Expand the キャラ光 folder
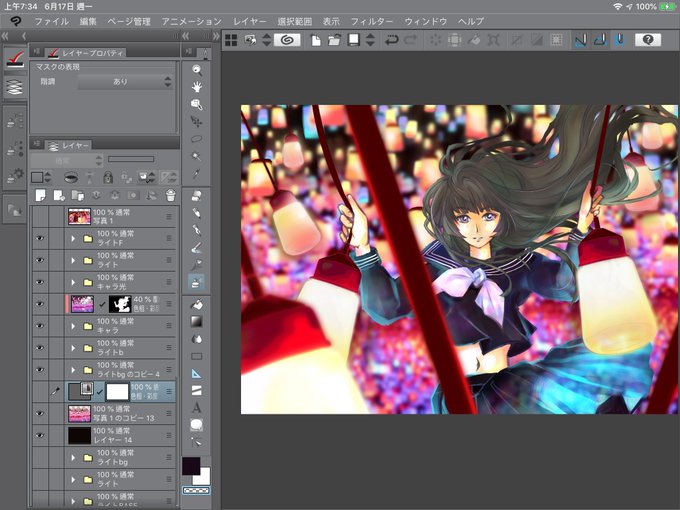 pyautogui.click(x=73, y=282)
